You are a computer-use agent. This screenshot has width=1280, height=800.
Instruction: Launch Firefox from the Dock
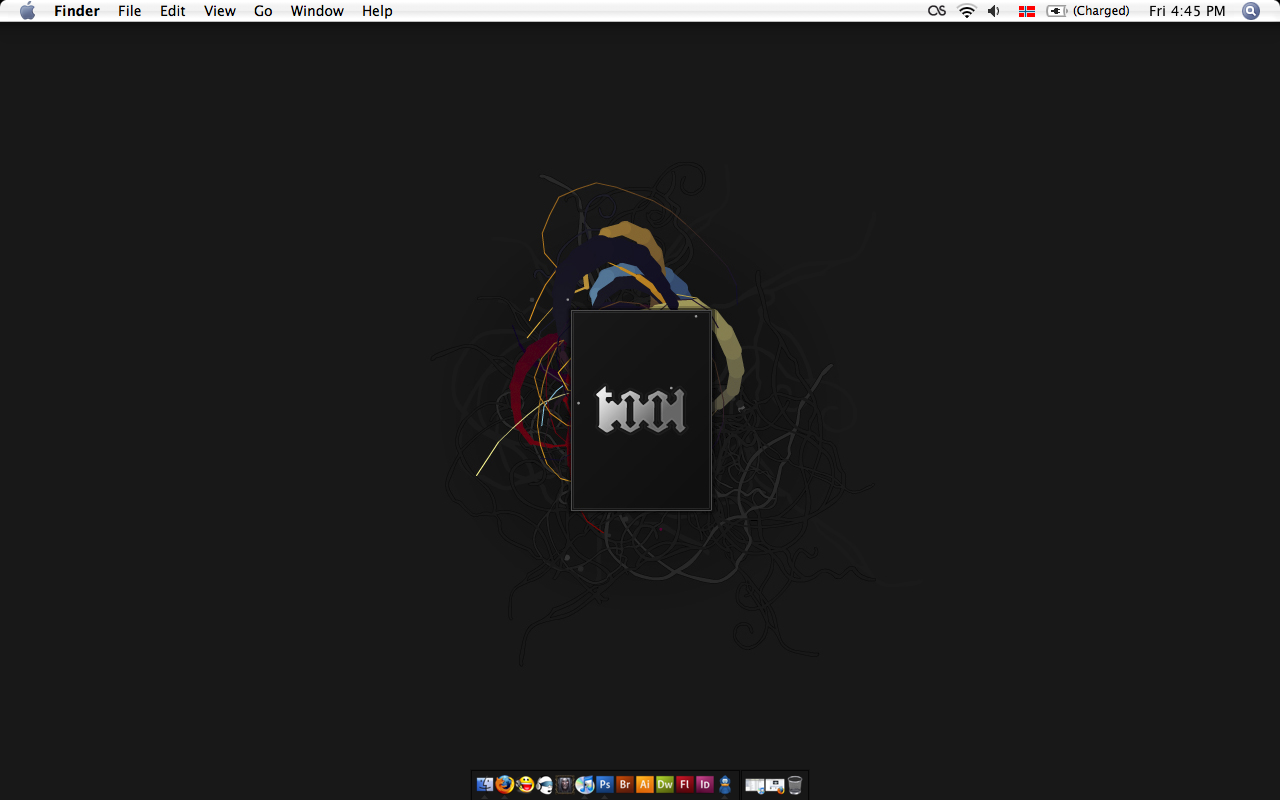pyautogui.click(x=505, y=785)
